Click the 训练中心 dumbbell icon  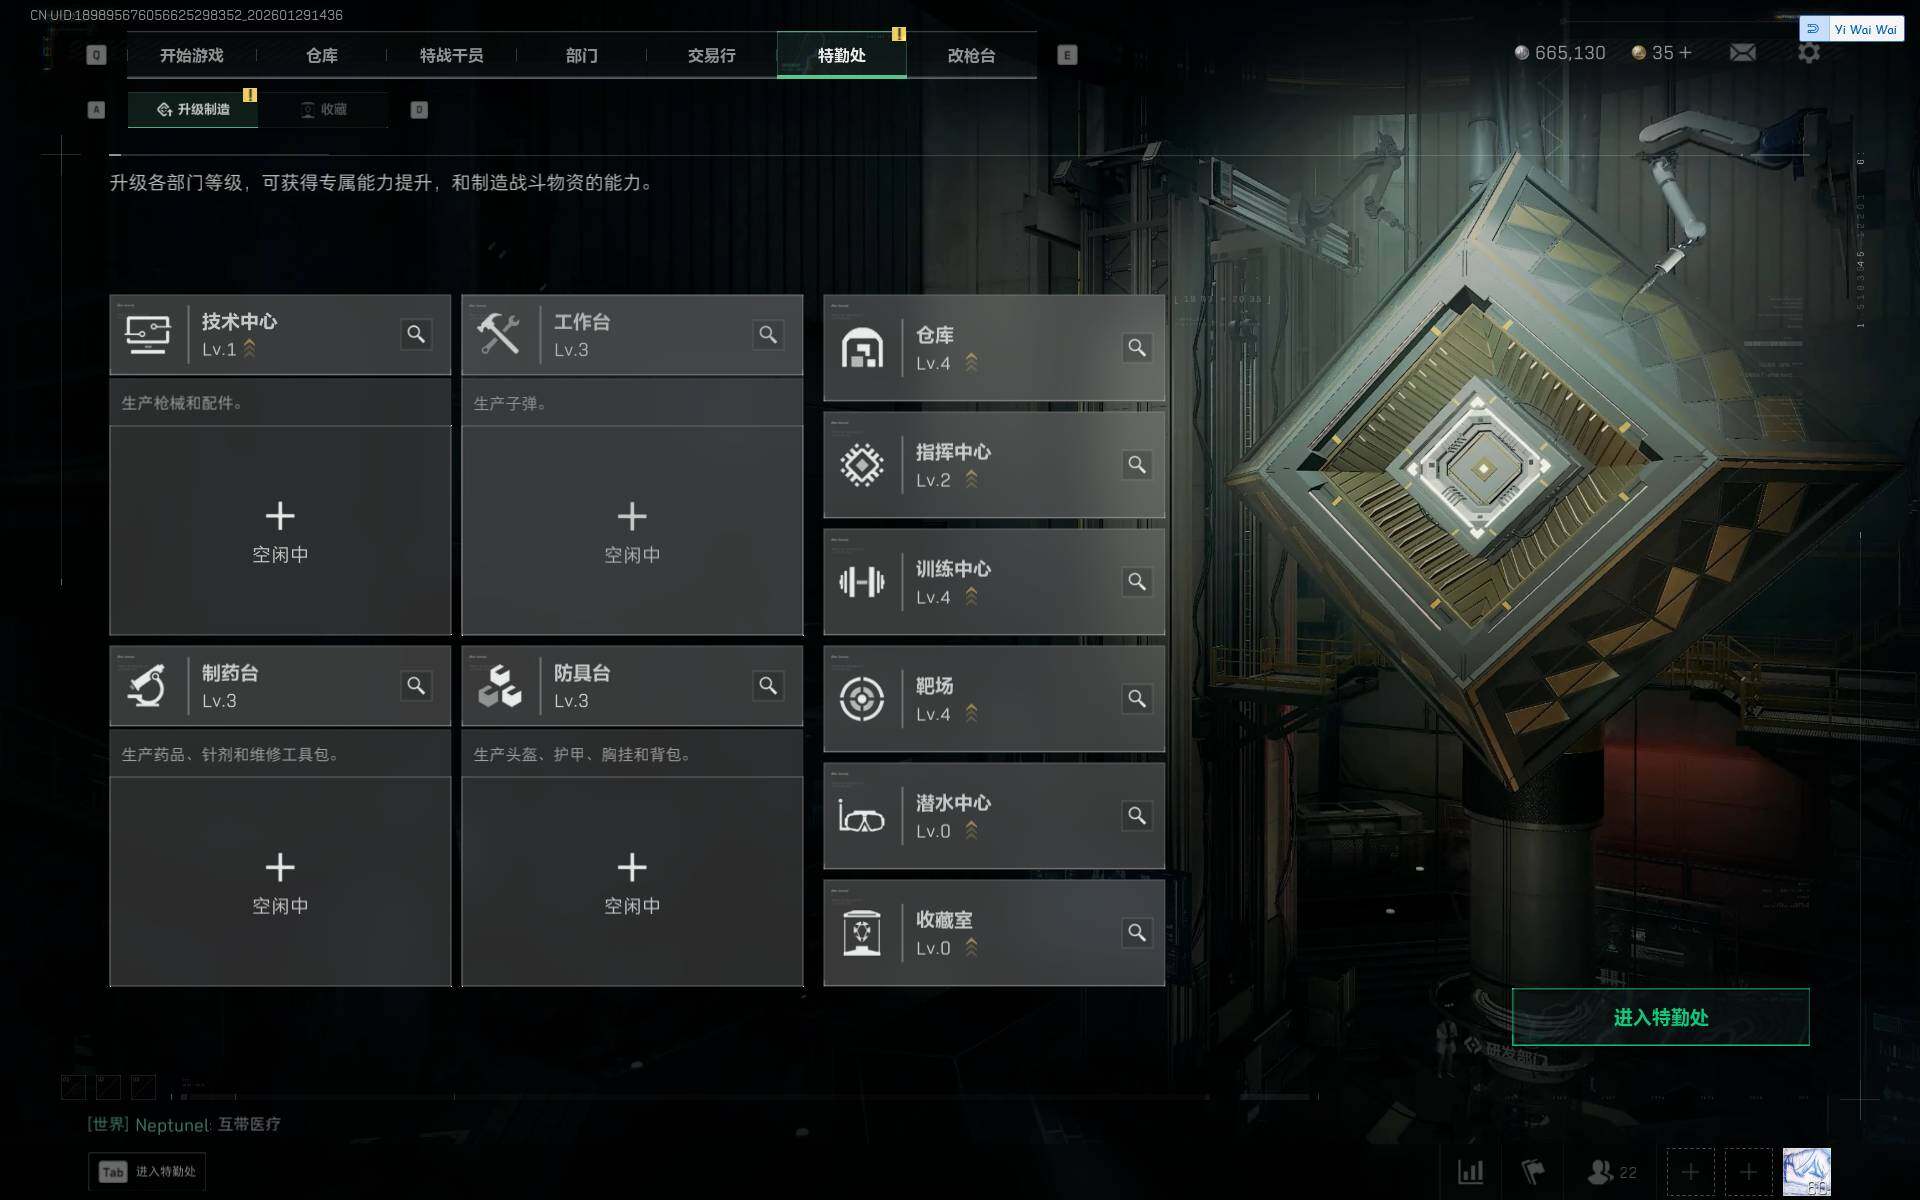(861, 581)
